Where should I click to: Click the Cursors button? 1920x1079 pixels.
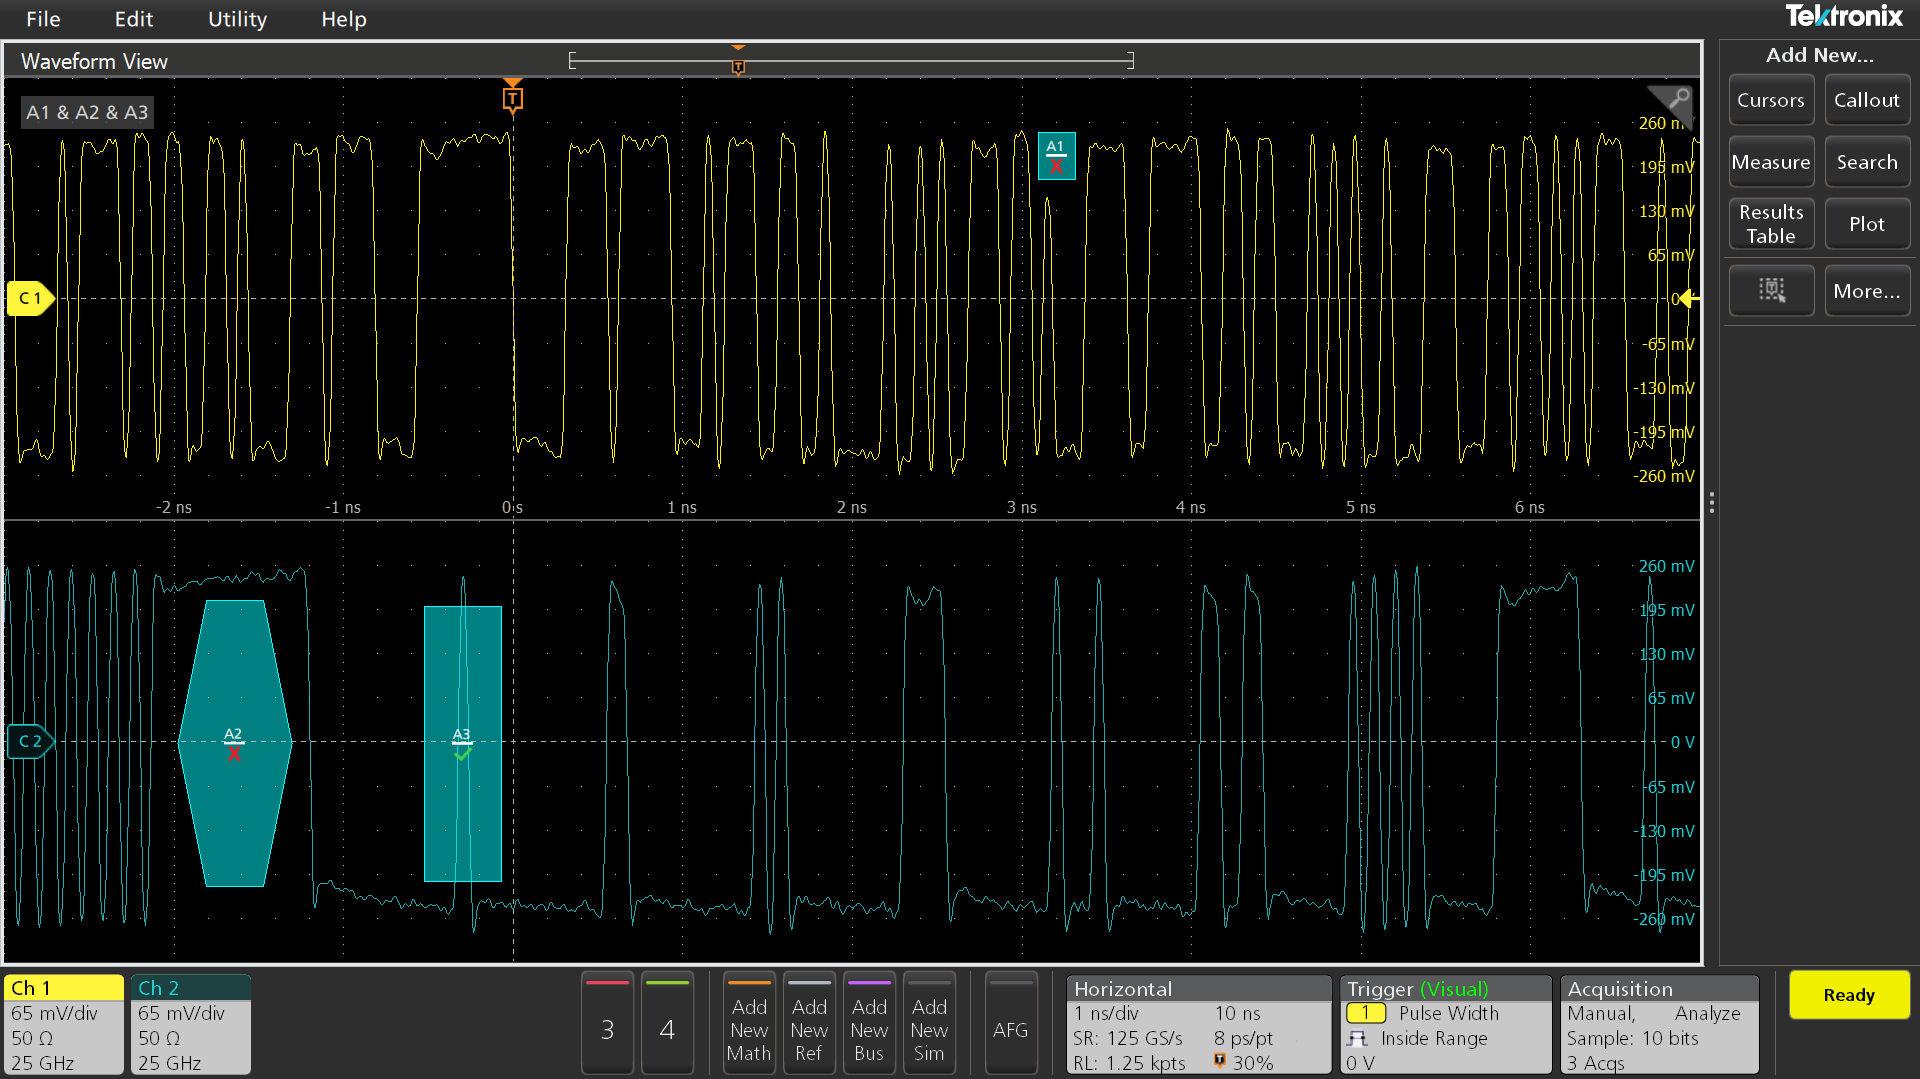(x=1771, y=100)
